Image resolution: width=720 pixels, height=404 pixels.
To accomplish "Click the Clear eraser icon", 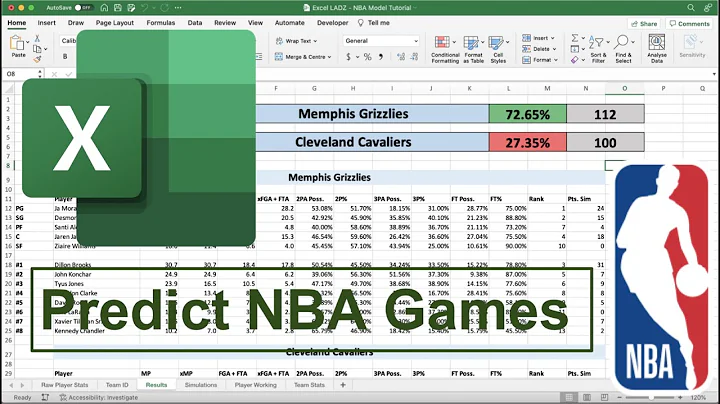I will pos(575,60).
